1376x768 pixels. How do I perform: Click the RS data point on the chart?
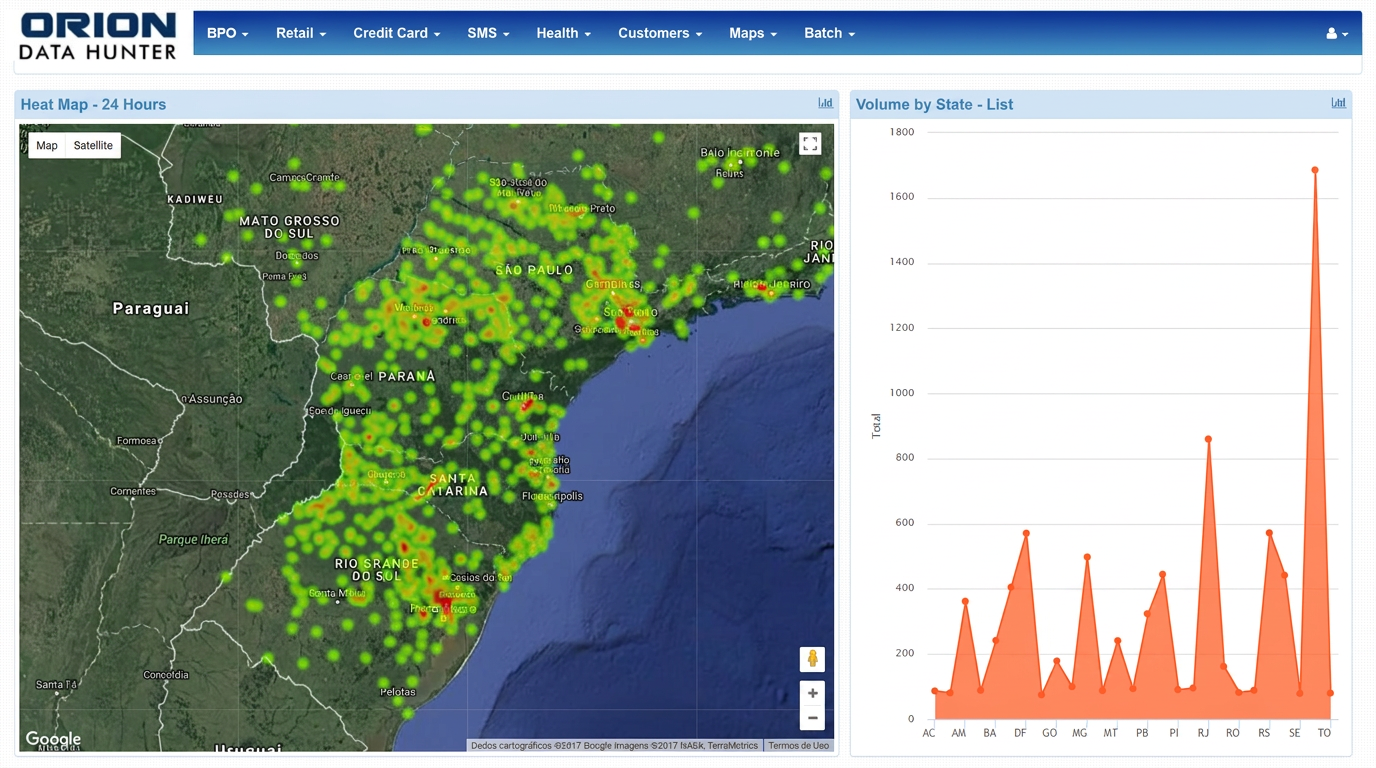[1269, 534]
